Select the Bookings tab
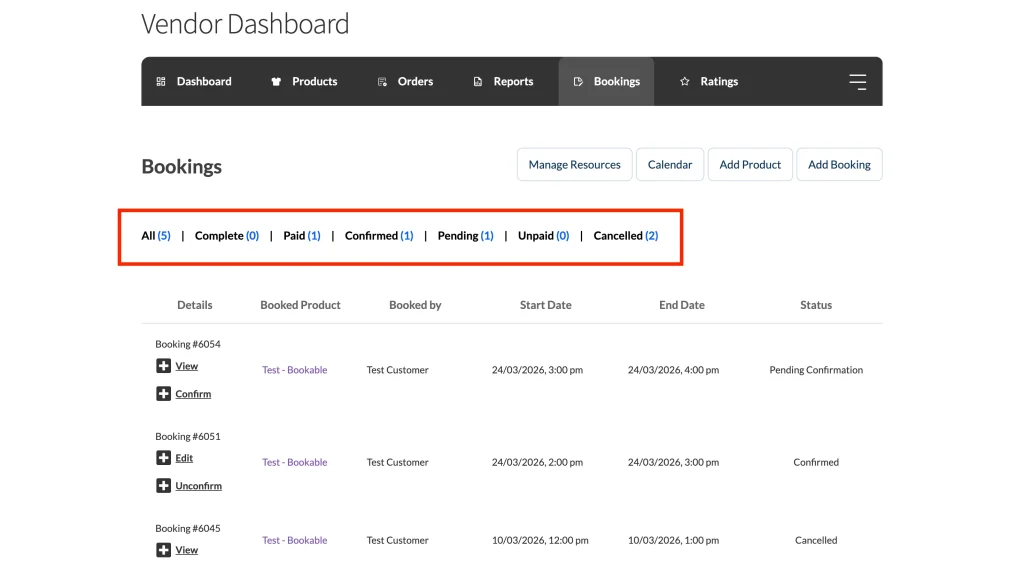 pos(607,82)
